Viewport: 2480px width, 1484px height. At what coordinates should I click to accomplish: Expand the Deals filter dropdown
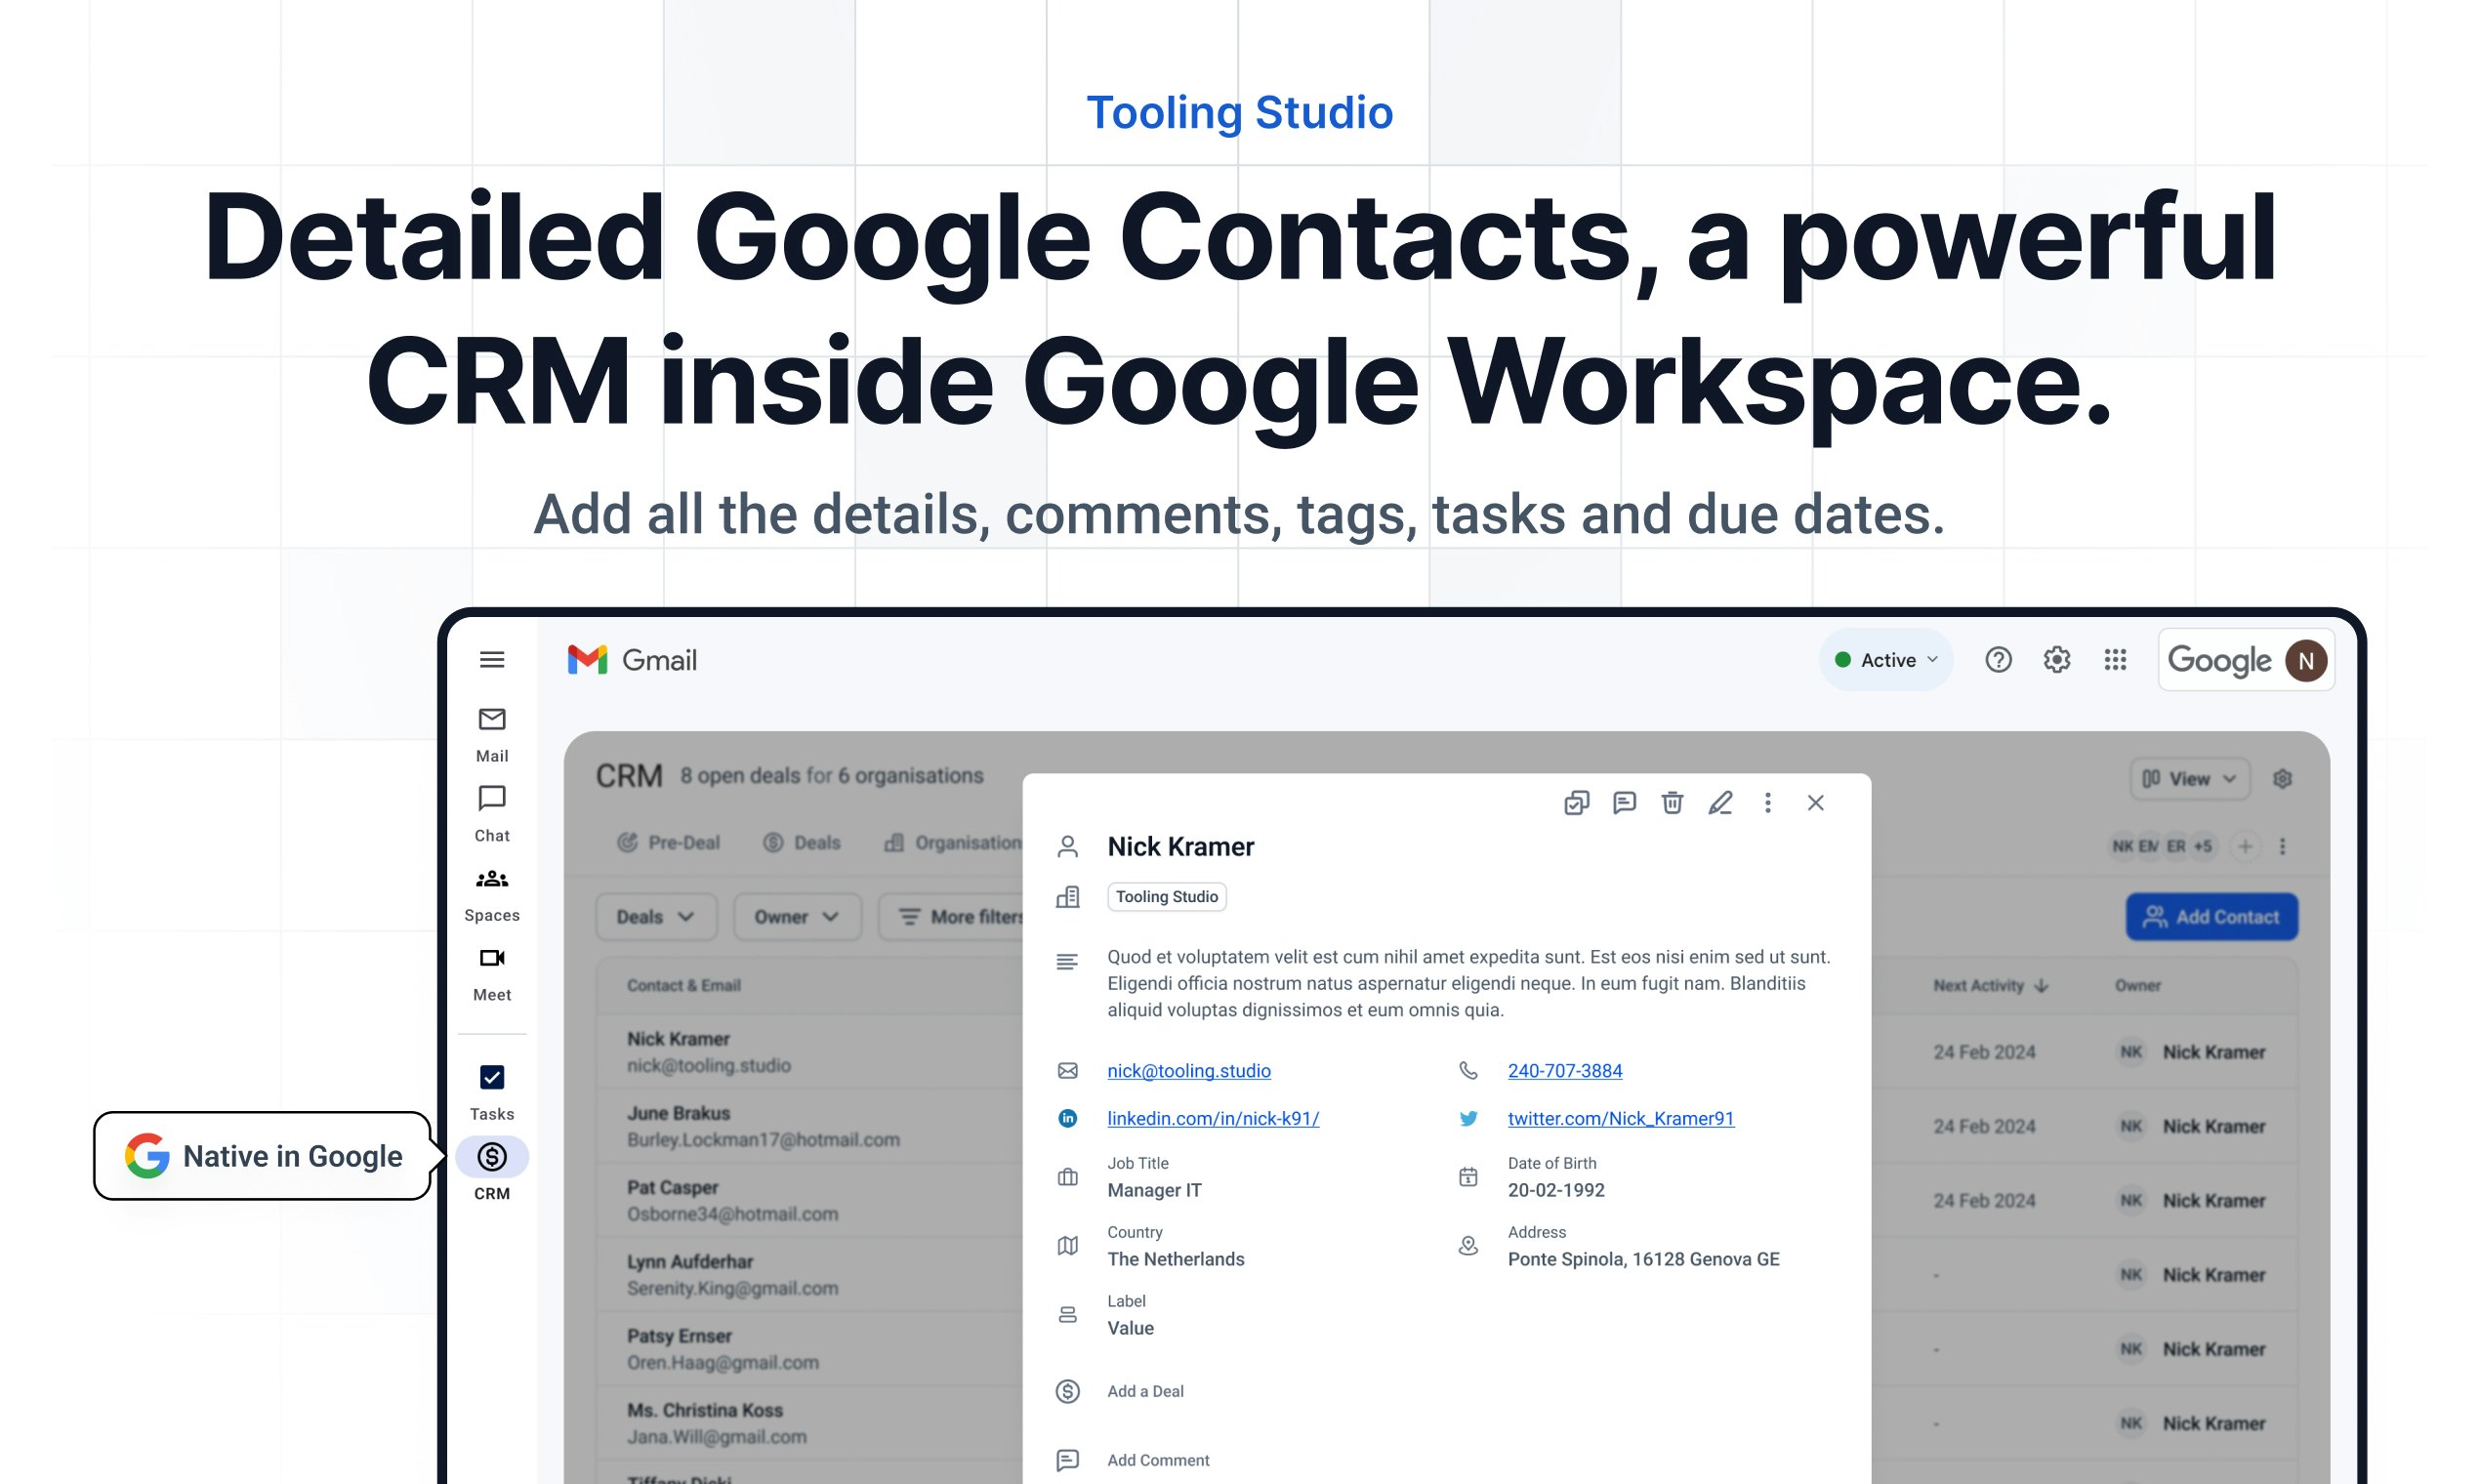pos(656,917)
